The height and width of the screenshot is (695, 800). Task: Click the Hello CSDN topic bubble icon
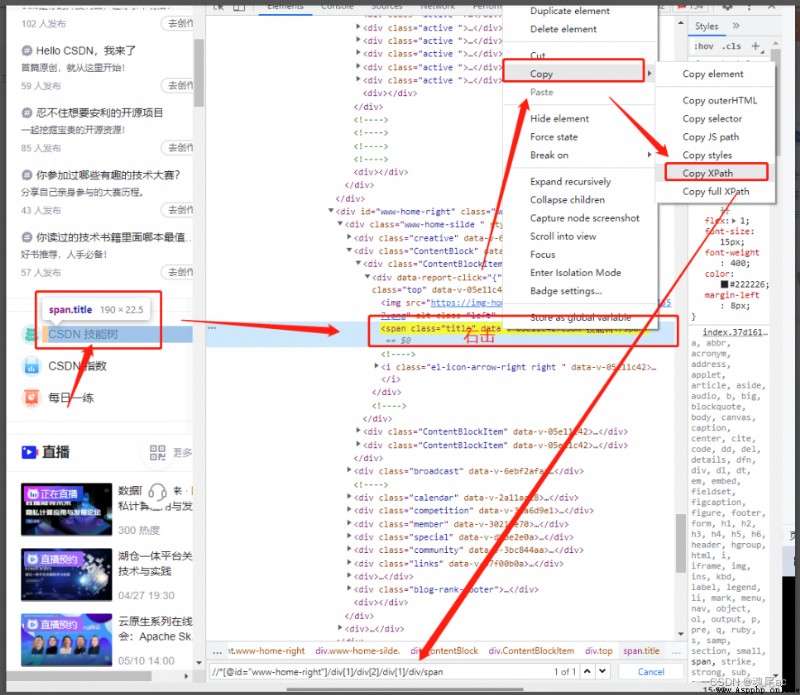pyautogui.click(x=27, y=51)
